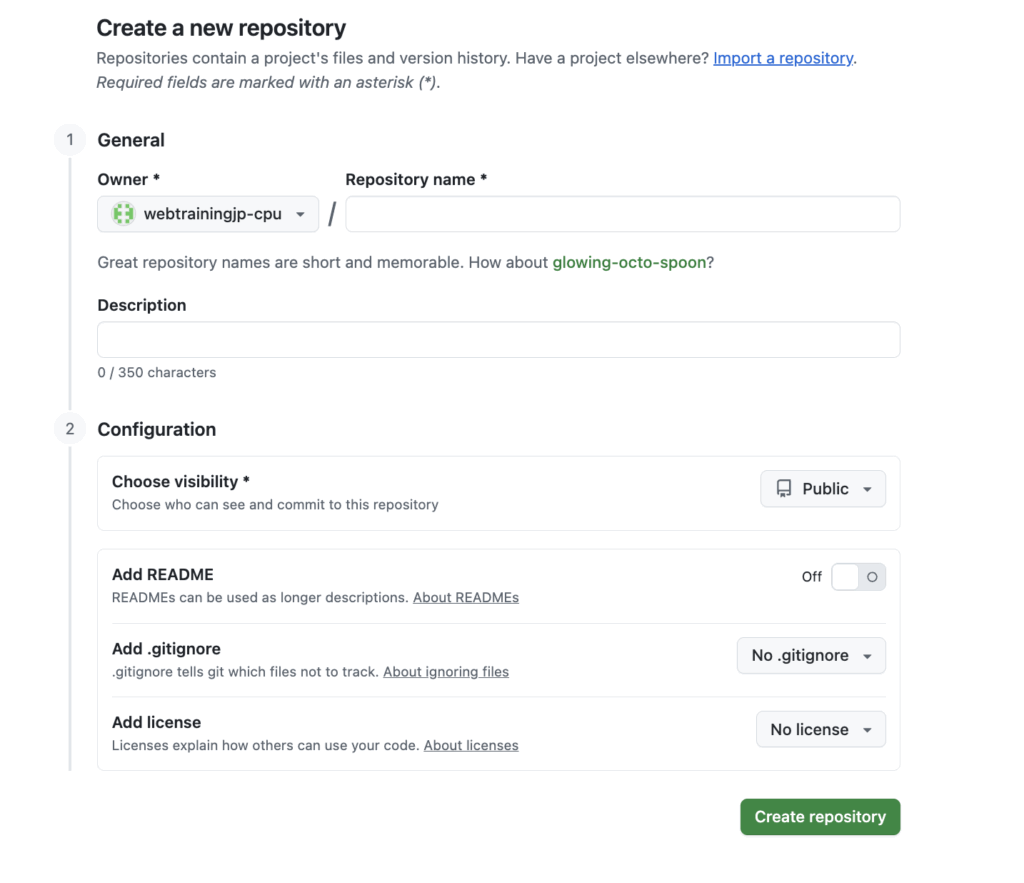Click the repository icon beside Public
This screenshot has height=883, width=1024.
pyautogui.click(x=783, y=489)
